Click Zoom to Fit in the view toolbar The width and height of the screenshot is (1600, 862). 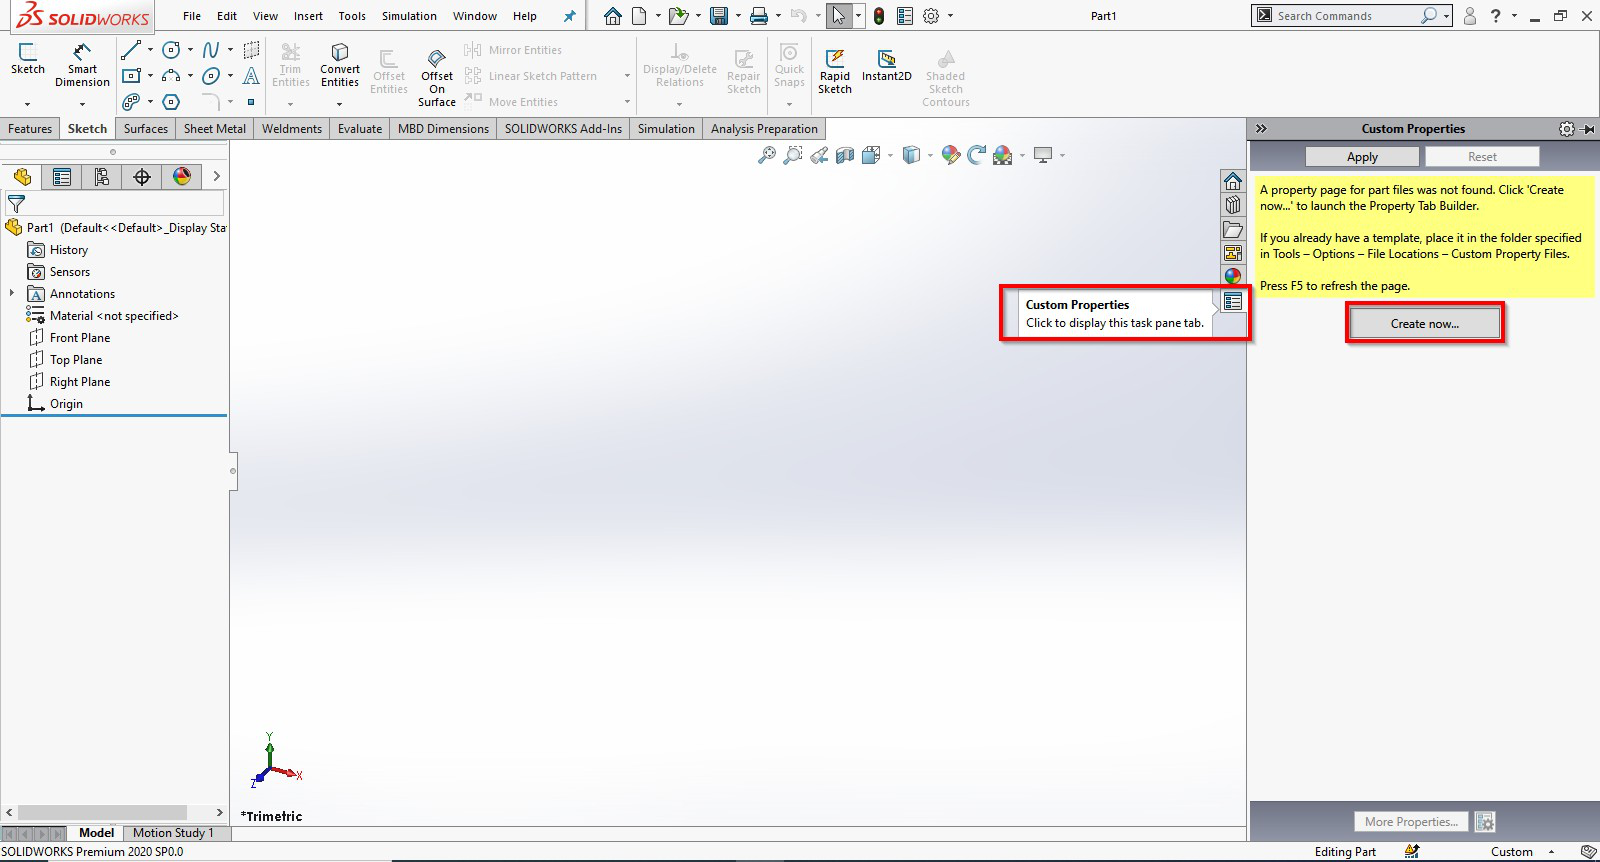click(767, 155)
